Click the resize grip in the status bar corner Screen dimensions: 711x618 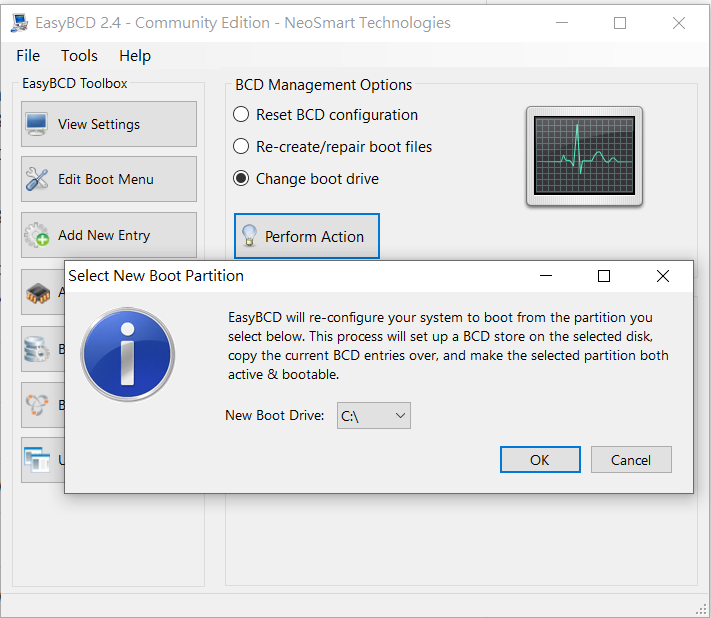point(701,609)
